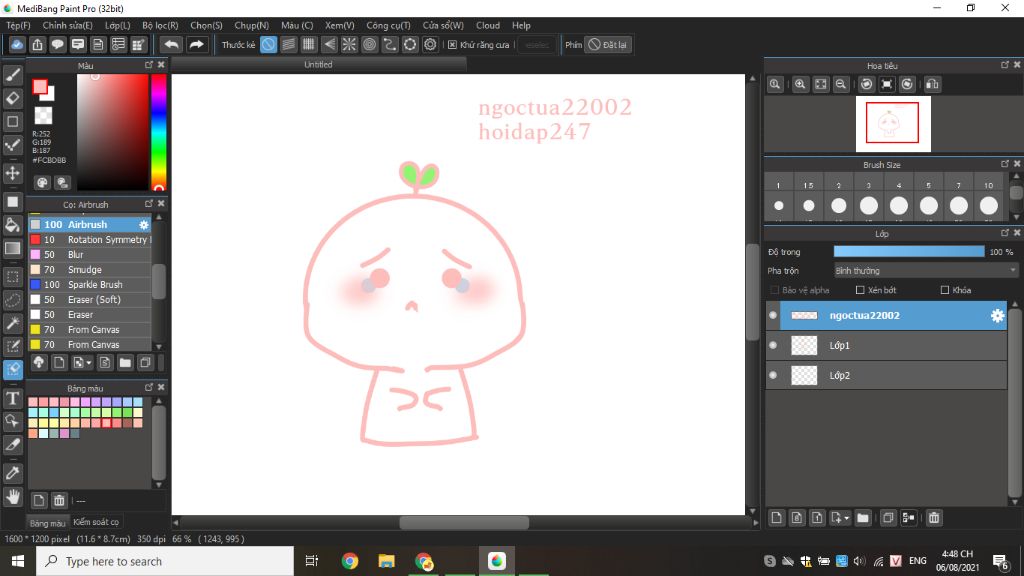Viewport: 1024px width, 576px height.
Task: Click the horizontal canvas scrollbar
Action: click(x=464, y=522)
